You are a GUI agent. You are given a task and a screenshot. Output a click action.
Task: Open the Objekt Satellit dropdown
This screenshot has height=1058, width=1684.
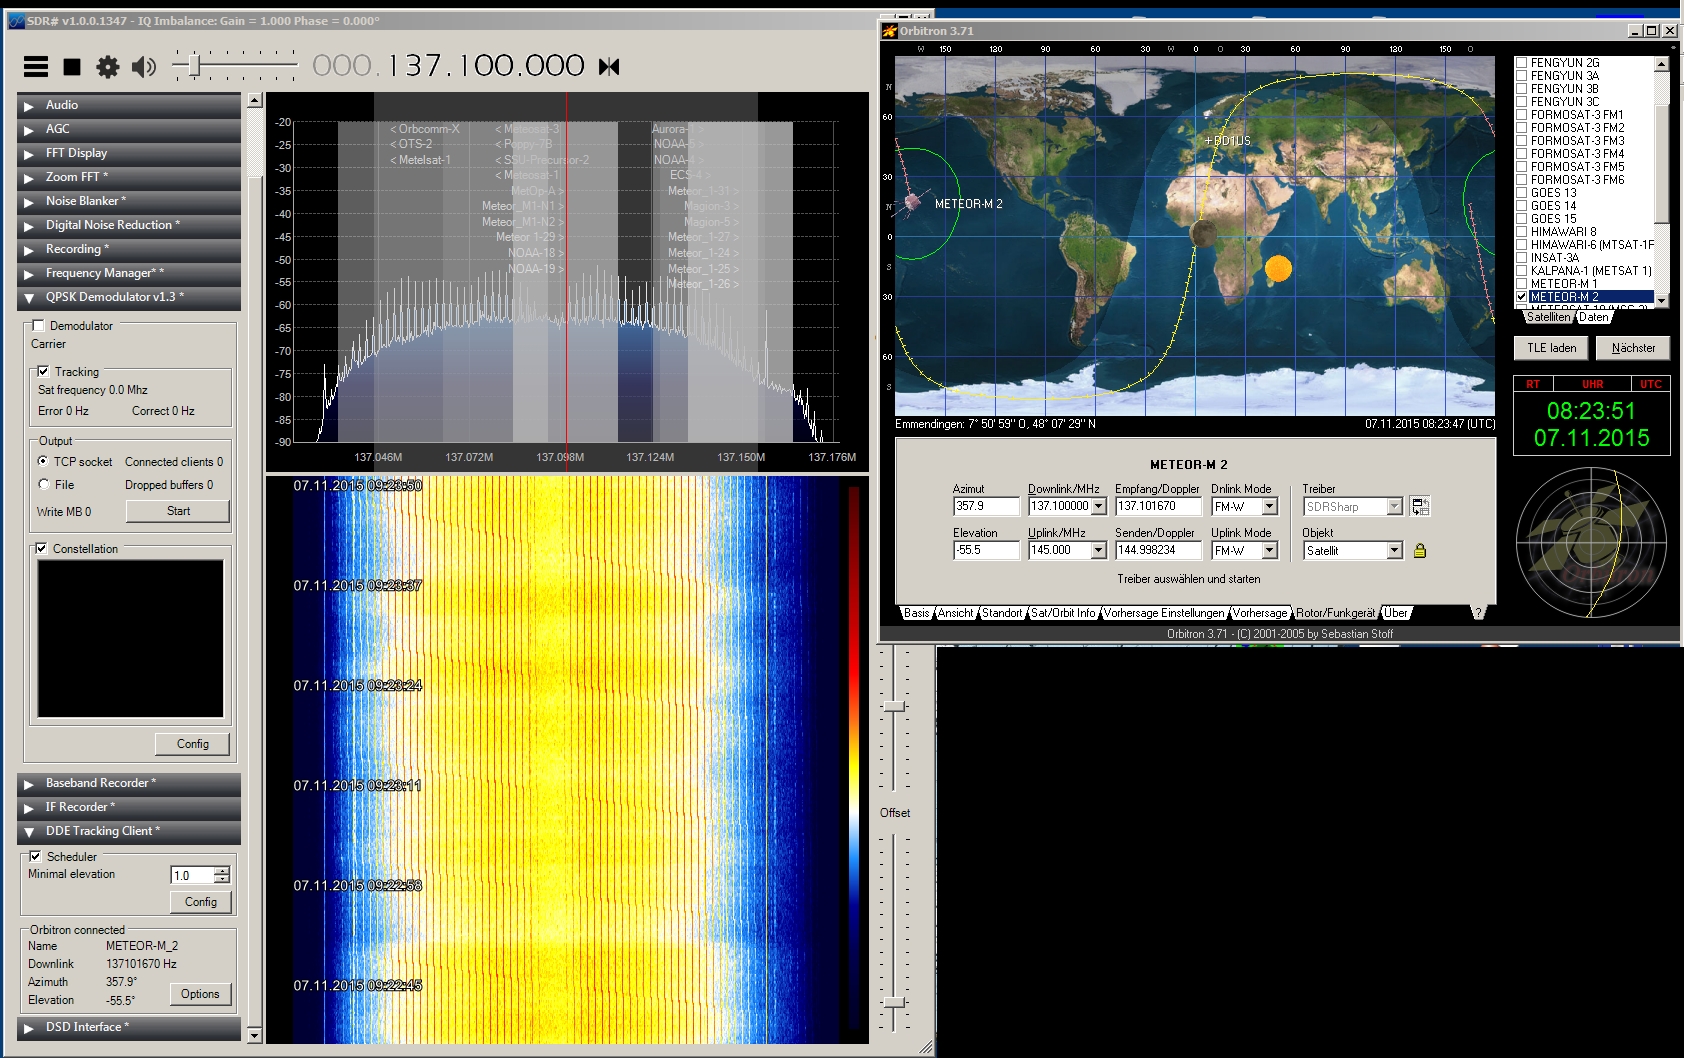(x=1394, y=551)
